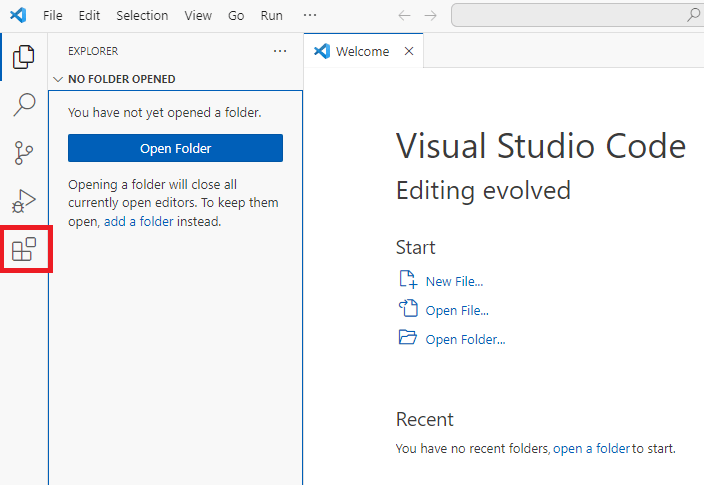Click New File... under Start
This screenshot has height=485, width=704.
point(454,281)
